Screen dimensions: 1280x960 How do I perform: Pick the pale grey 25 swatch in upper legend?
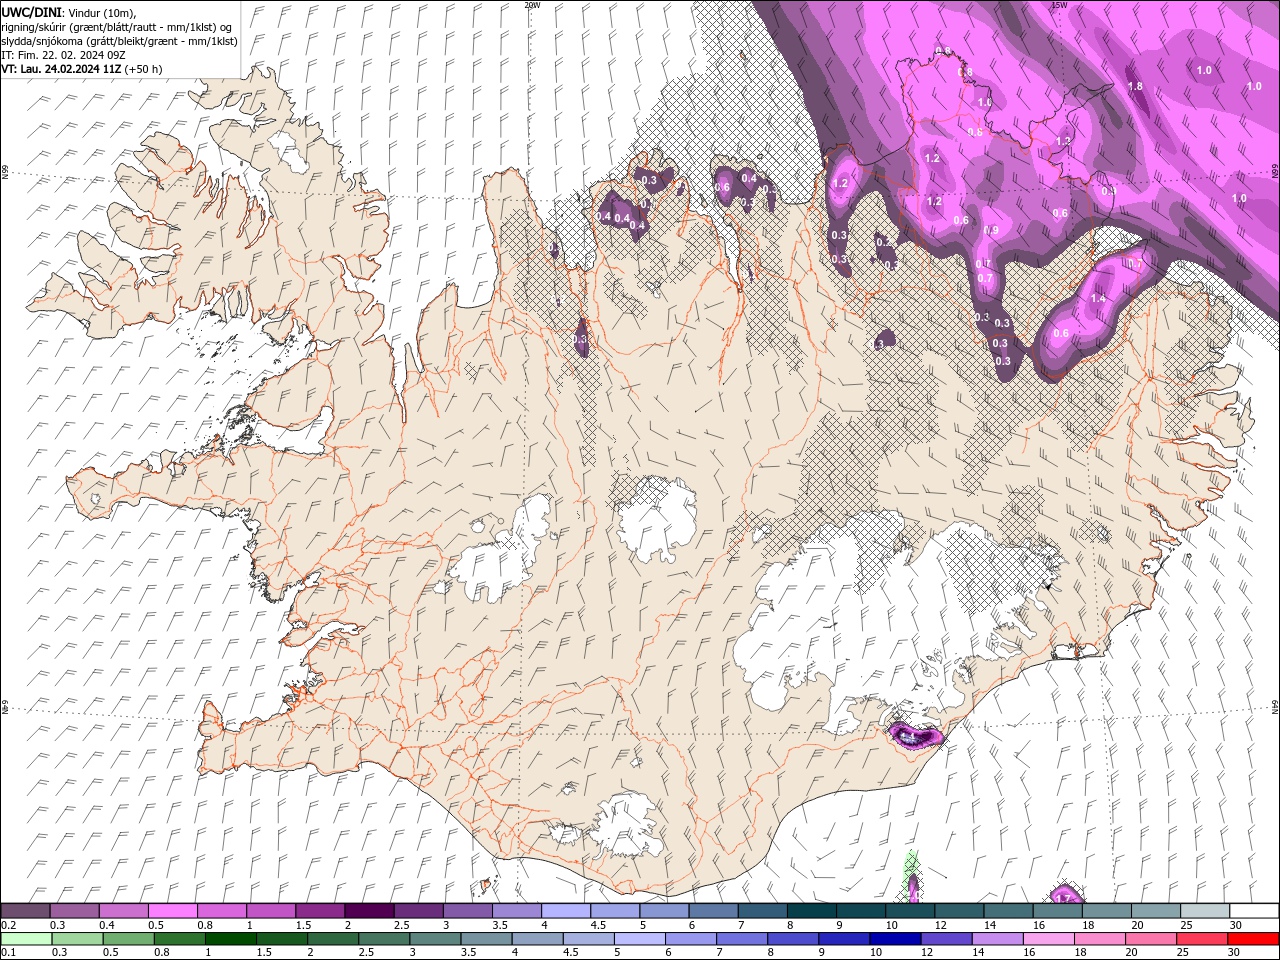pyautogui.click(x=1206, y=911)
